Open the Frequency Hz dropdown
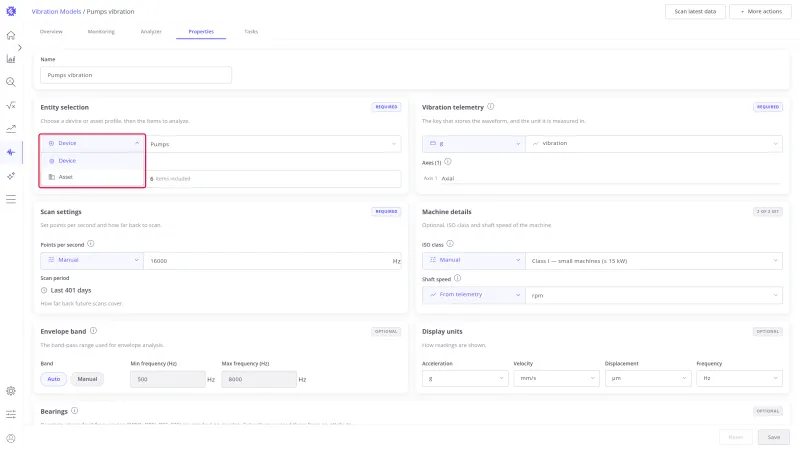This screenshot has width=800, height=450. 739,379
